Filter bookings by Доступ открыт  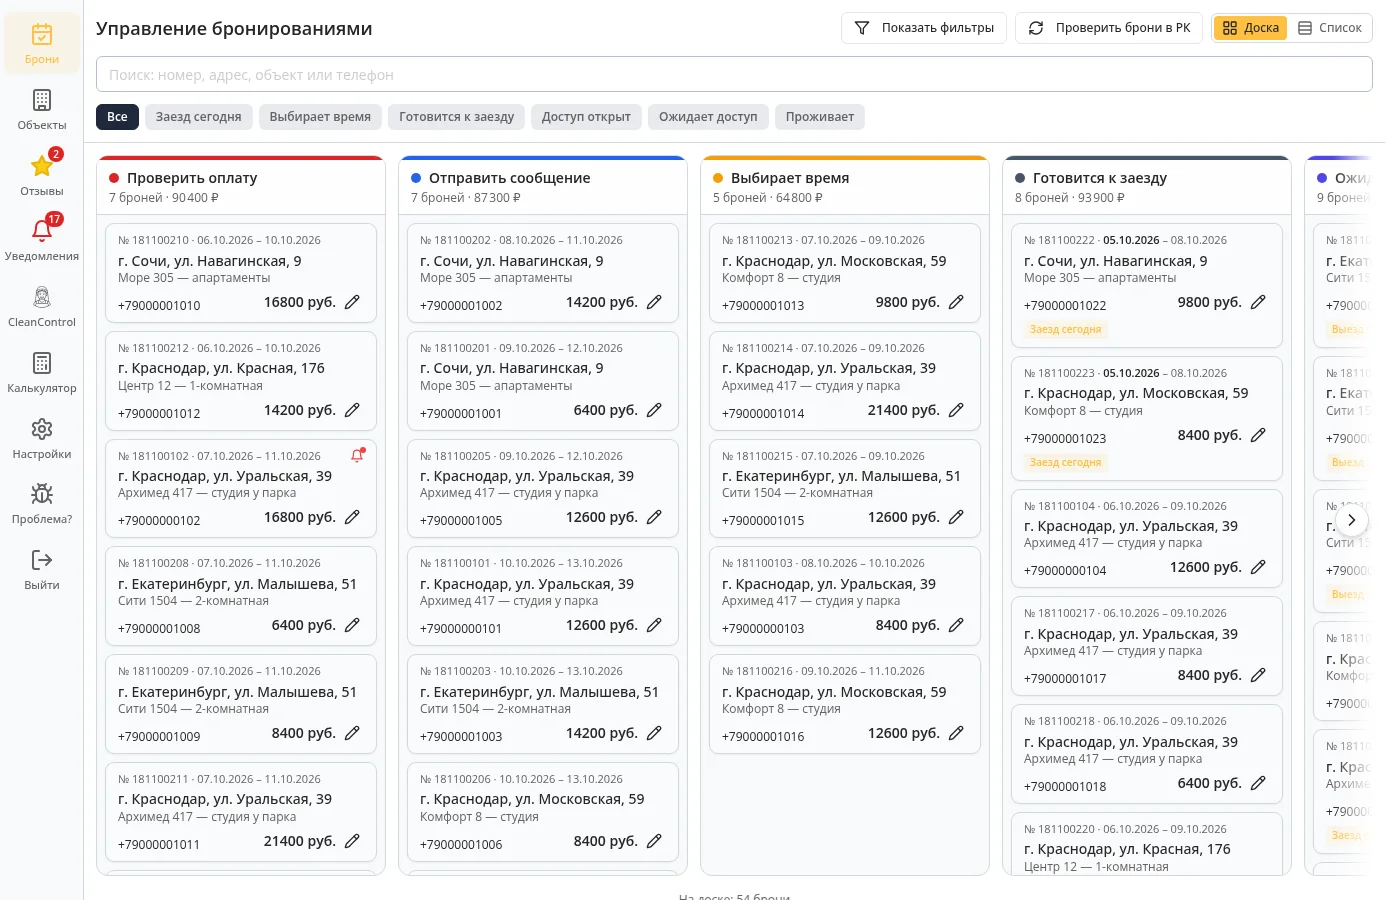point(586,117)
